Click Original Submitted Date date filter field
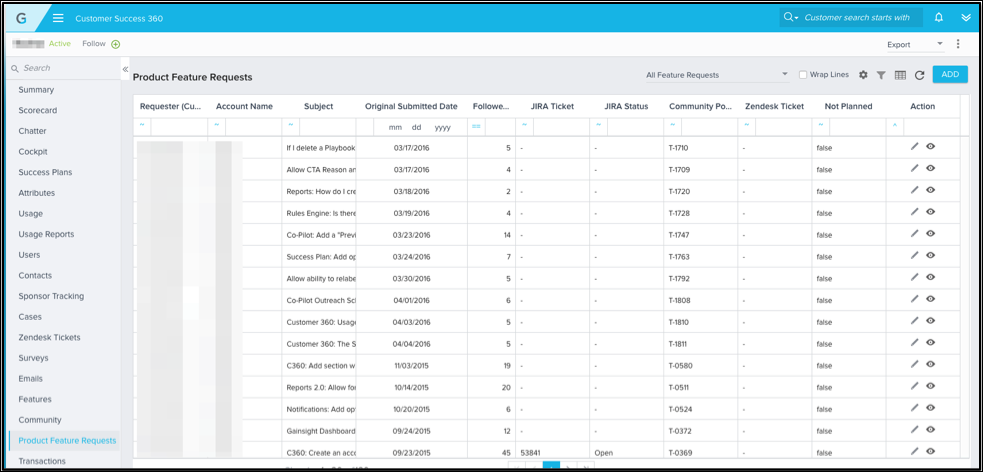 point(420,127)
